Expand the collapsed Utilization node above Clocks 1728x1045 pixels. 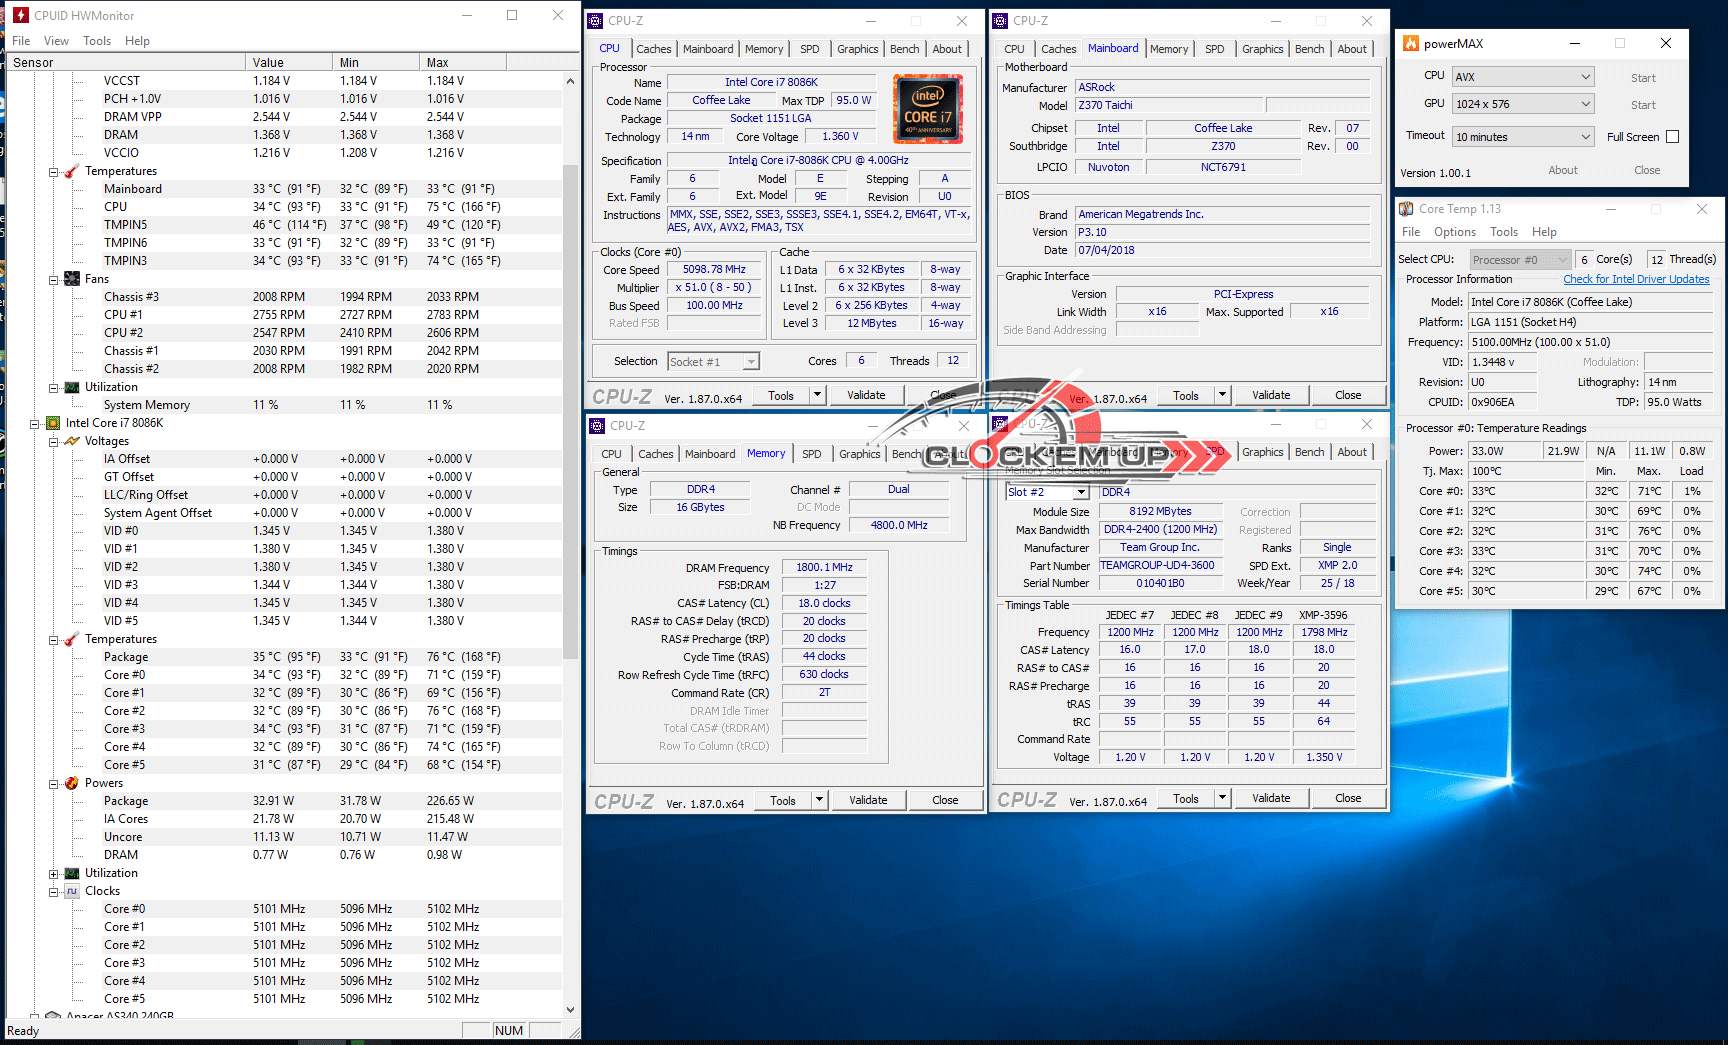[x=54, y=873]
